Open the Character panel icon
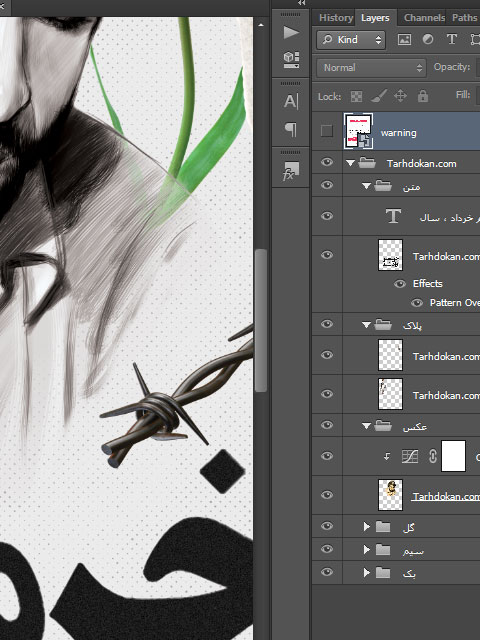The width and height of the screenshot is (480, 640). click(291, 101)
